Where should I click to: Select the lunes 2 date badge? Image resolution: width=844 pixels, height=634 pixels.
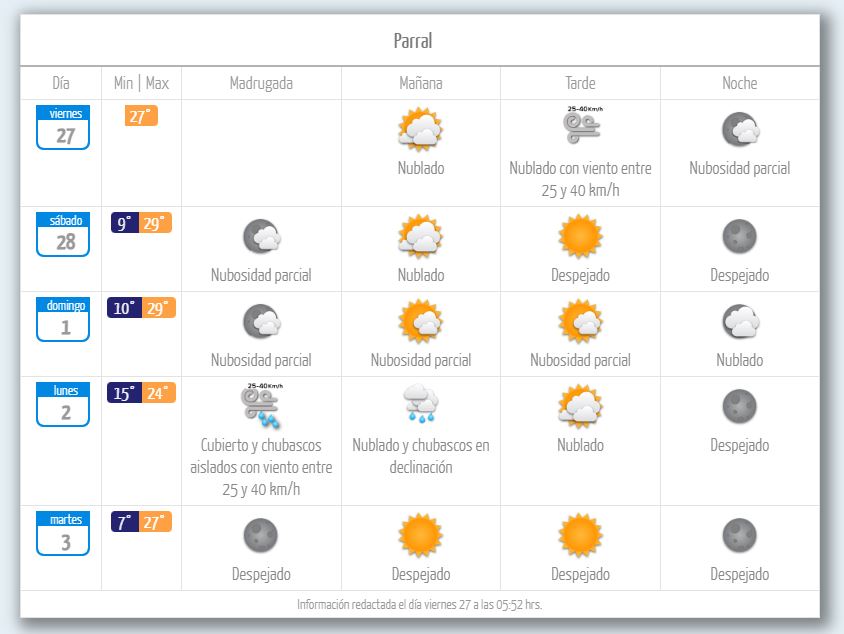(x=63, y=404)
